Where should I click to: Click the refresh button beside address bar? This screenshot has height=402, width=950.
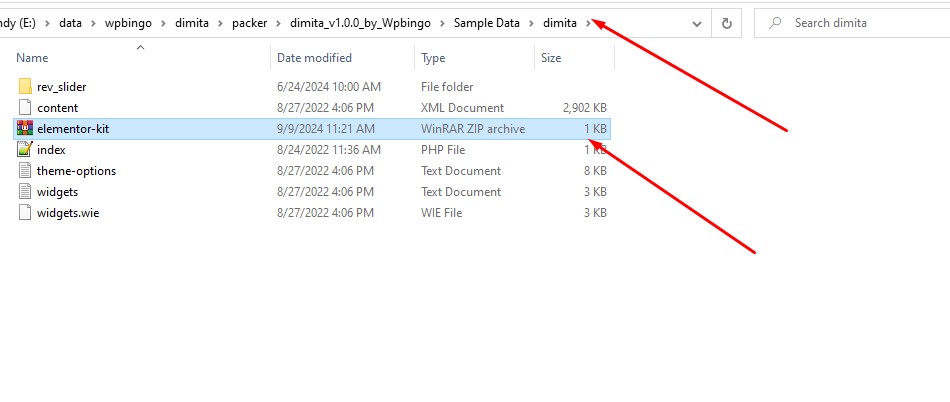[726, 23]
